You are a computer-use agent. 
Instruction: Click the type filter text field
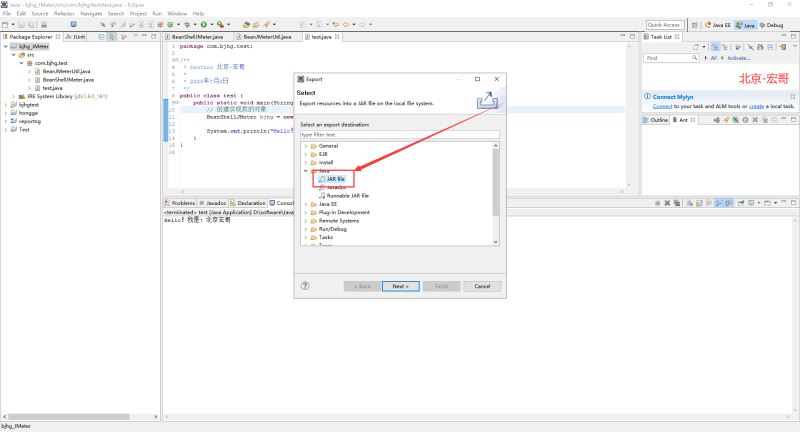399,135
